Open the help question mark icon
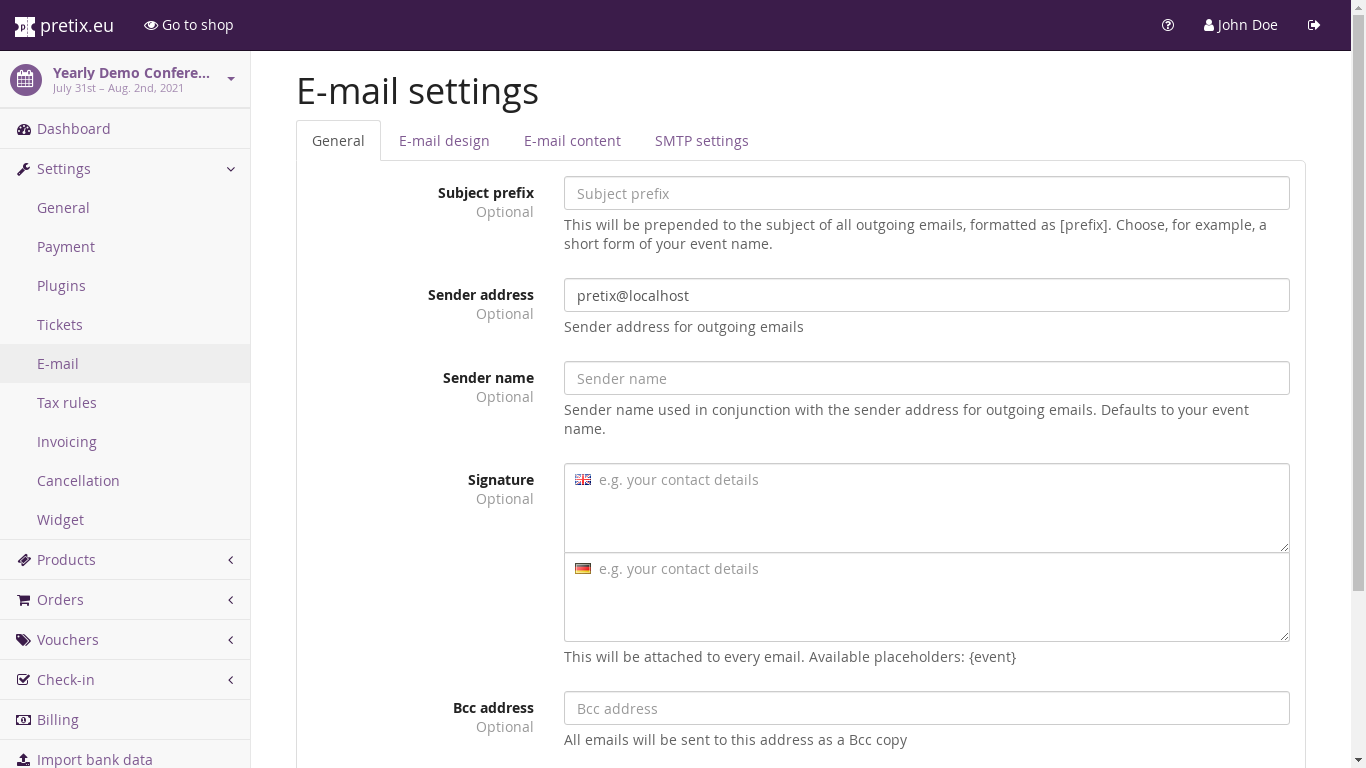 [1168, 25]
